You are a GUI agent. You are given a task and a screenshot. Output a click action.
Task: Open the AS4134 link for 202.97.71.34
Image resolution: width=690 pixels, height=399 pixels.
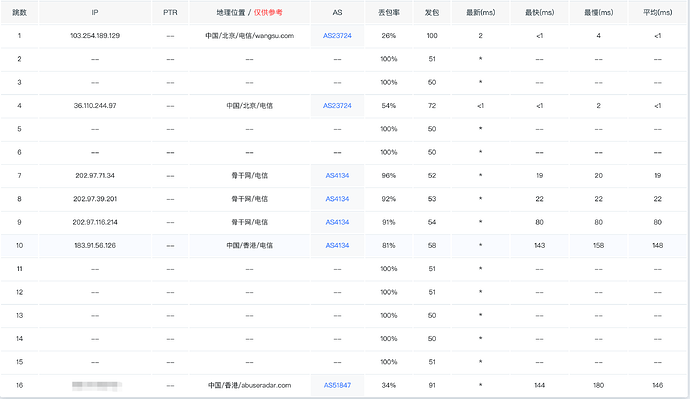pyautogui.click(x=337, y=176)
